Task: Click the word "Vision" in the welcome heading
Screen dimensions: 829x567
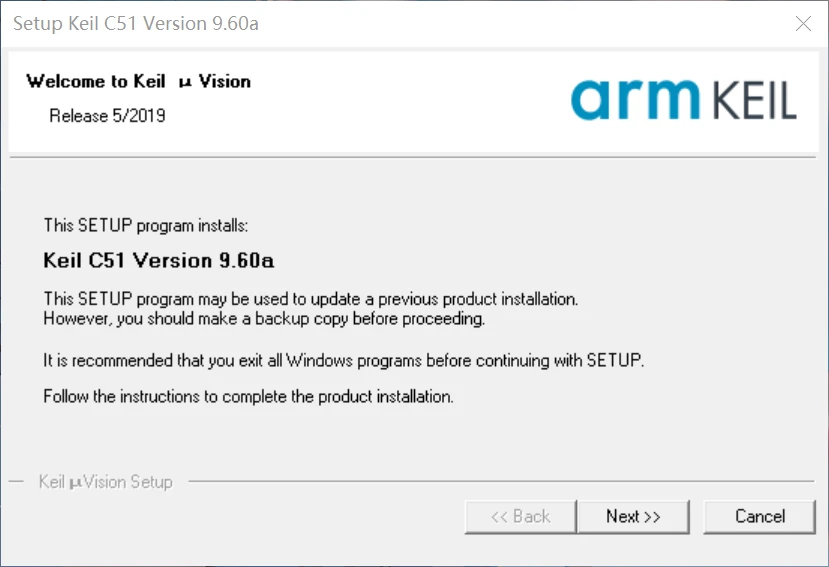Action: tap(225, 81)
